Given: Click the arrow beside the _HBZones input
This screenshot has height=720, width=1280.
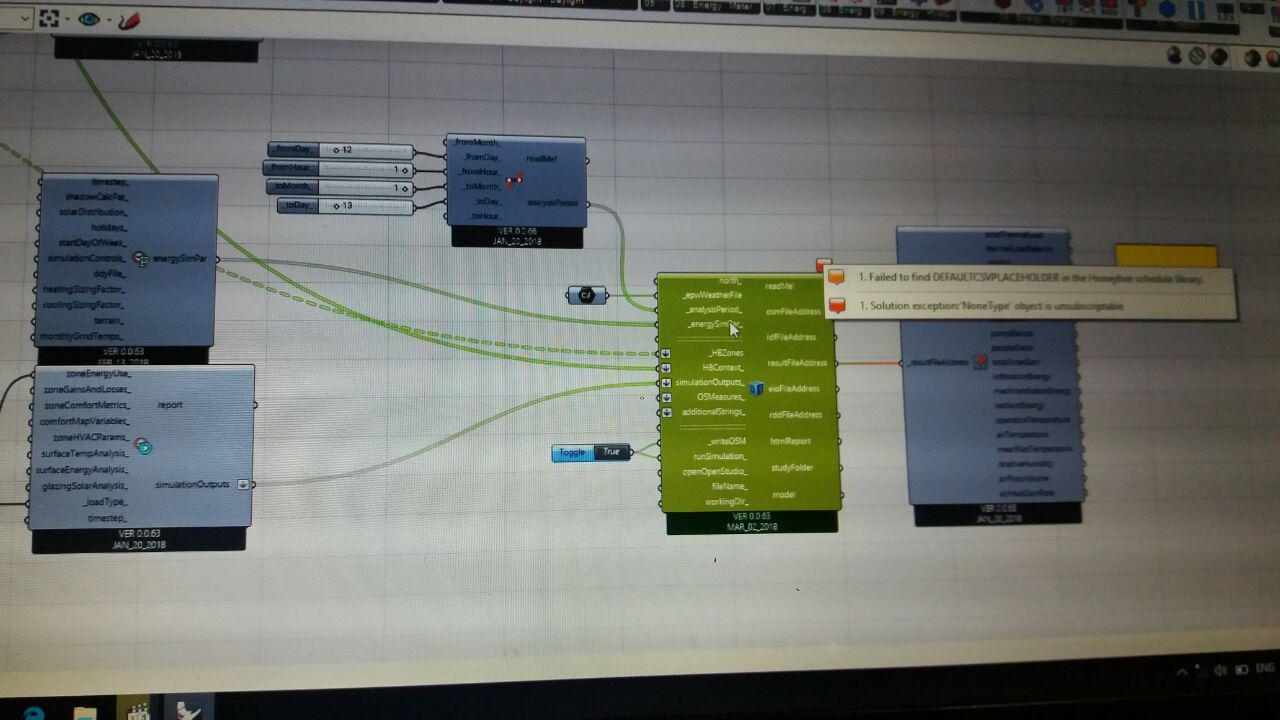Looking at the screenshot, I should coord(666,353).
